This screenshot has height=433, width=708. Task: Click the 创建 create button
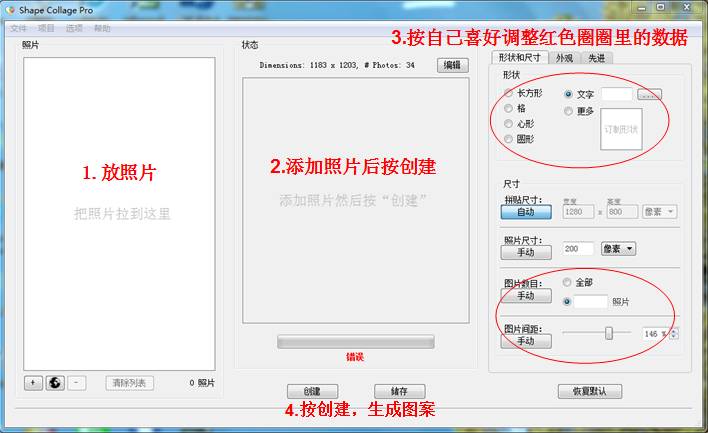tap(312, 391)
